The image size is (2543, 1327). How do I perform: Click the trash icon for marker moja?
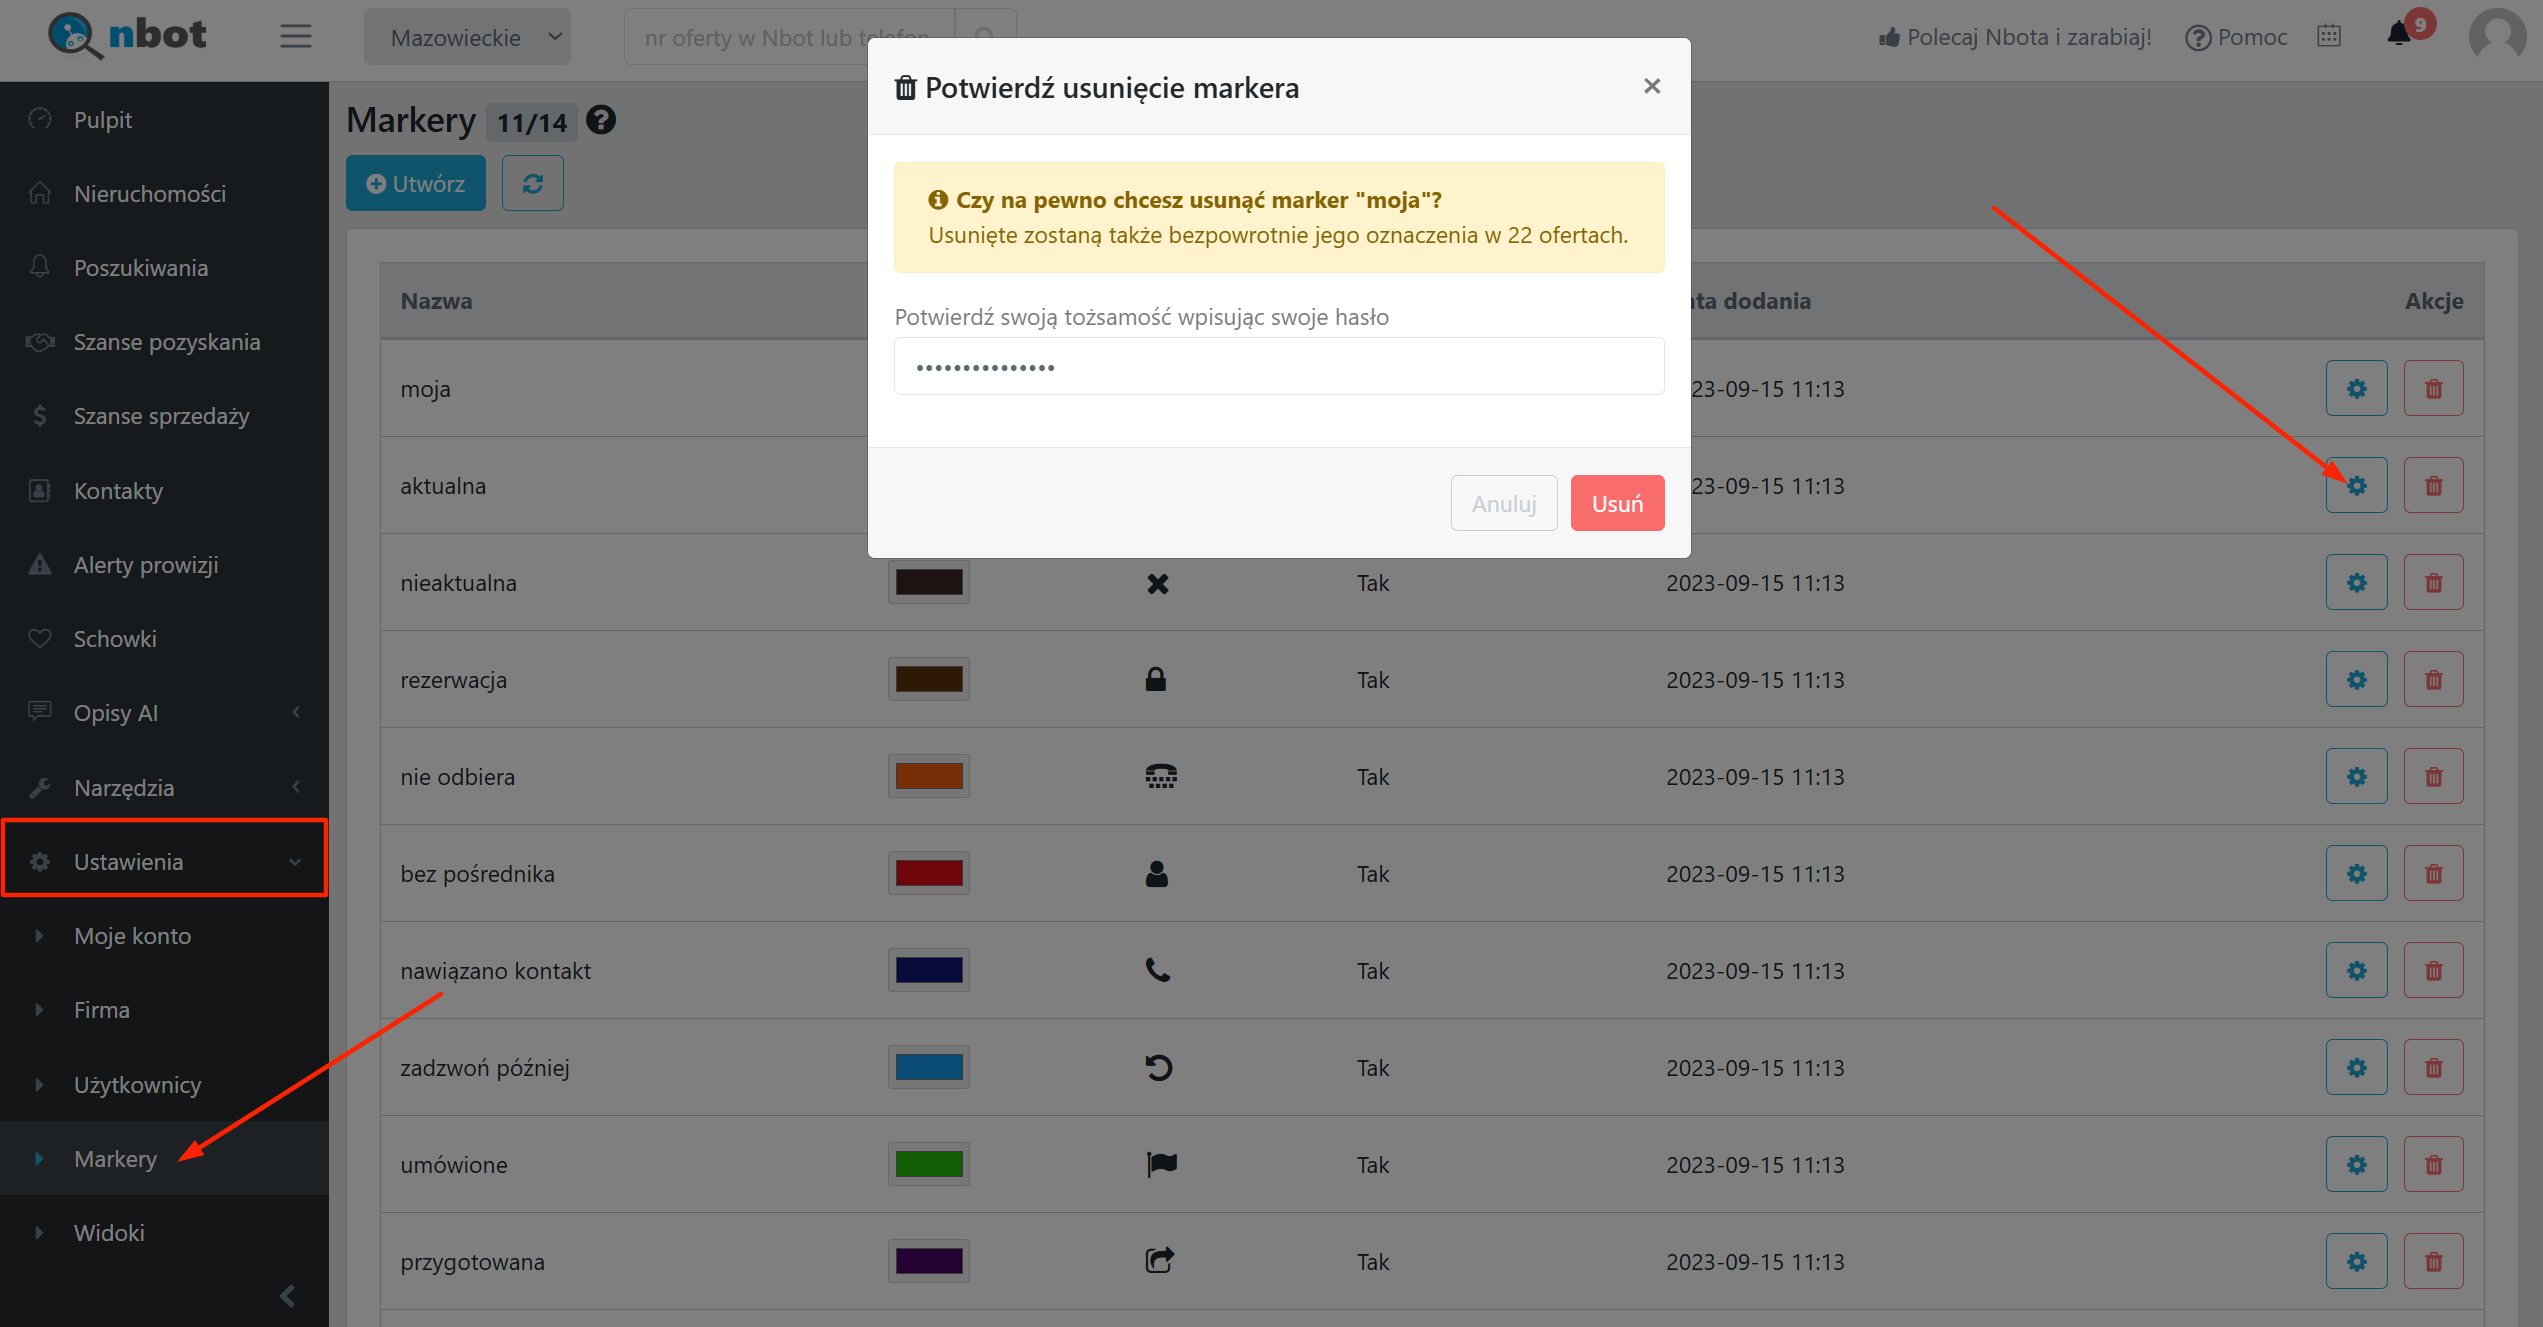pos(2433,389)
